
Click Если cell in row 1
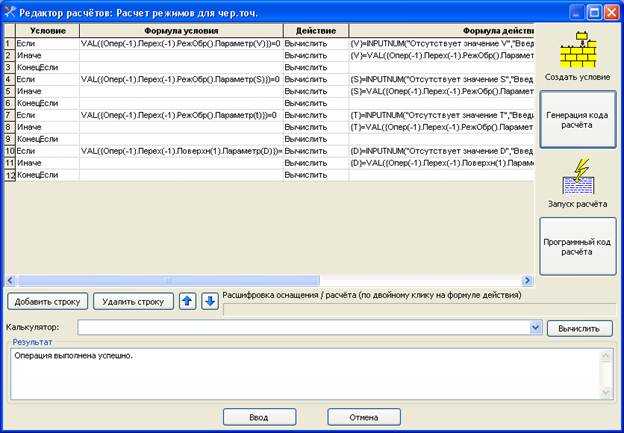tap(47, 43)
